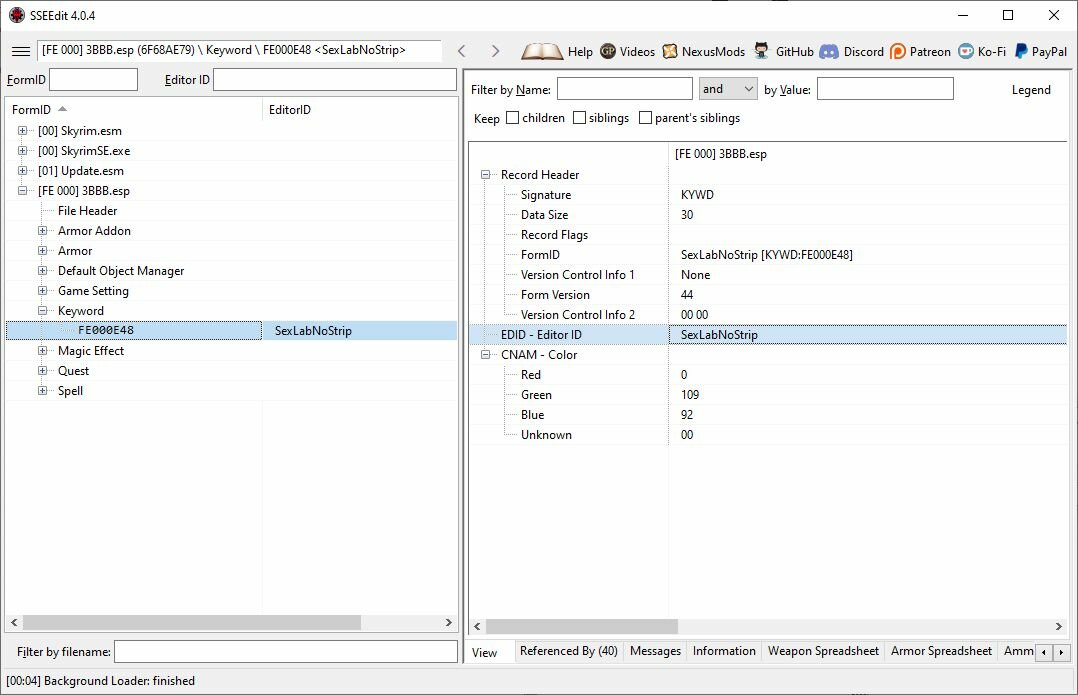The height and width of the screenshot is (695, 1078).
Task: Open the Videos link icon
Action: (x=608, y=51)
